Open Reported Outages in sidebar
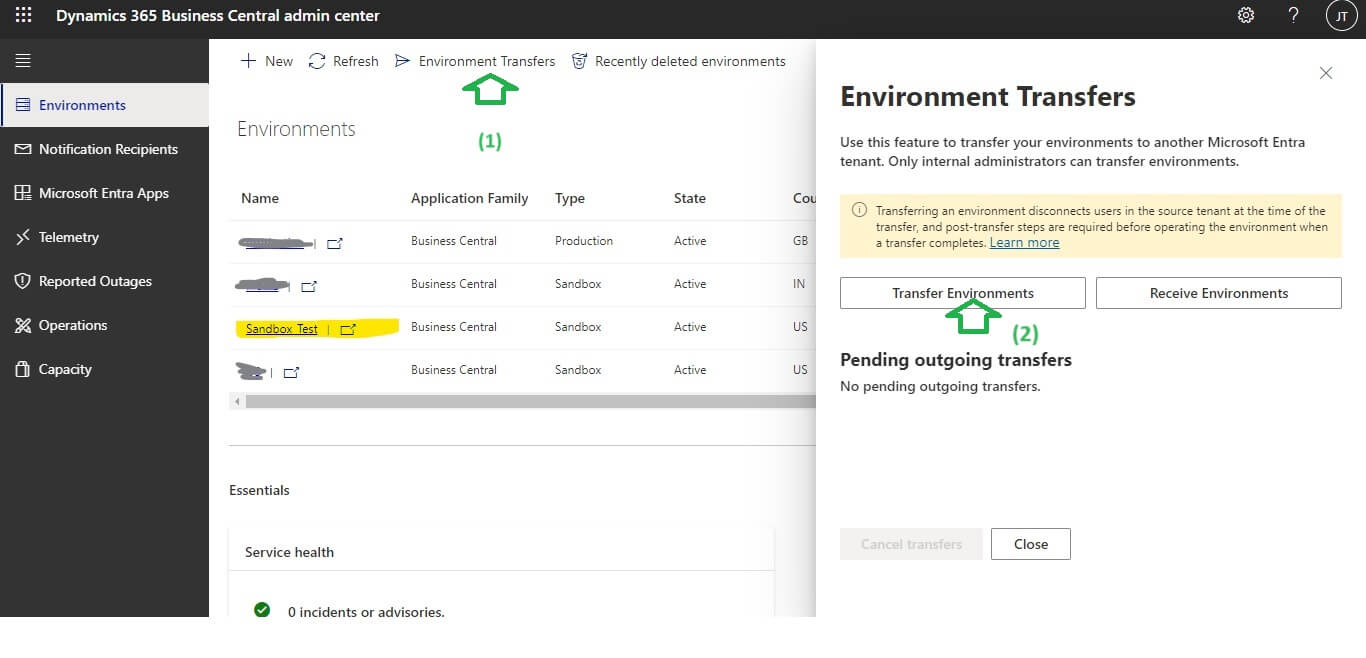The width and height of the screenshot is (1366, 658). [x=104, y=281]
